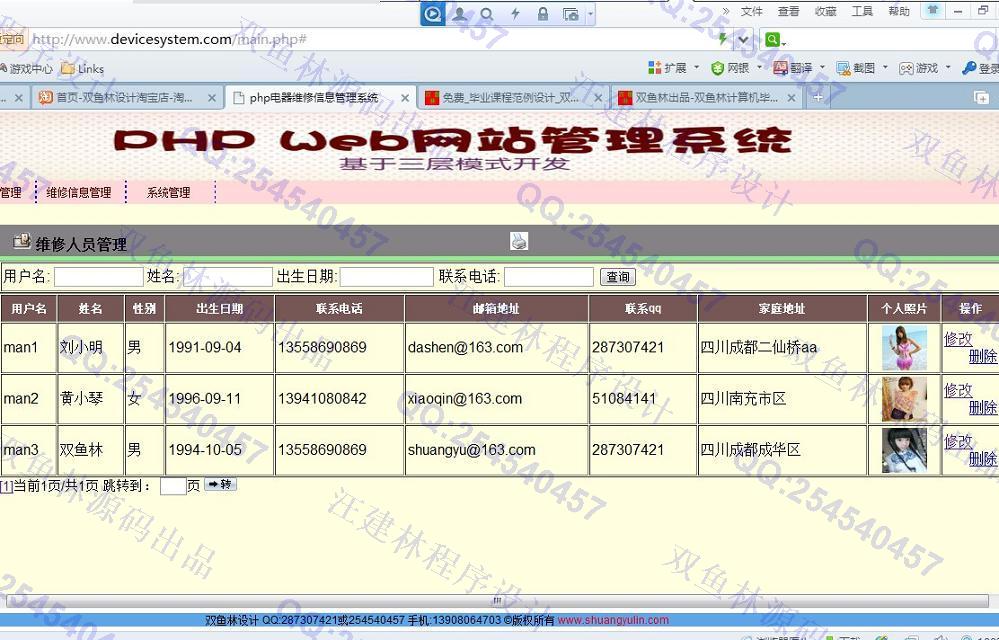Click 删除 for the man2 row
Image resolution: width=999 pixels, height=640 pixels.
tap(982, 408)
